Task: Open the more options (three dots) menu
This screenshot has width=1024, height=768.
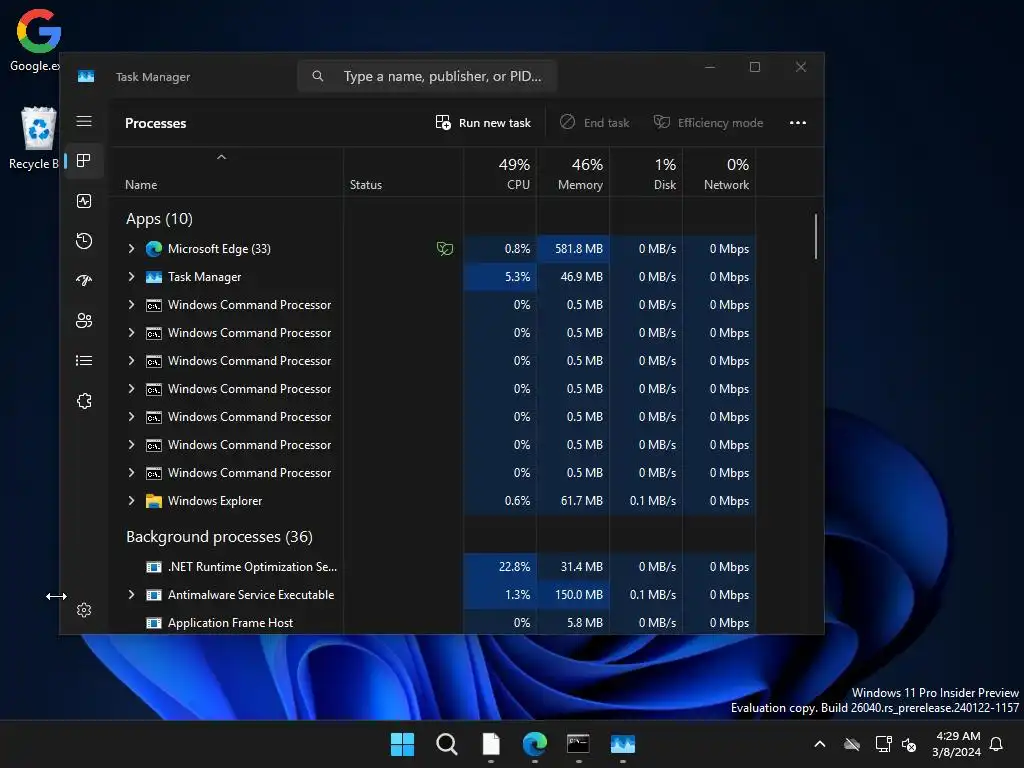Action: pos(797,123)
